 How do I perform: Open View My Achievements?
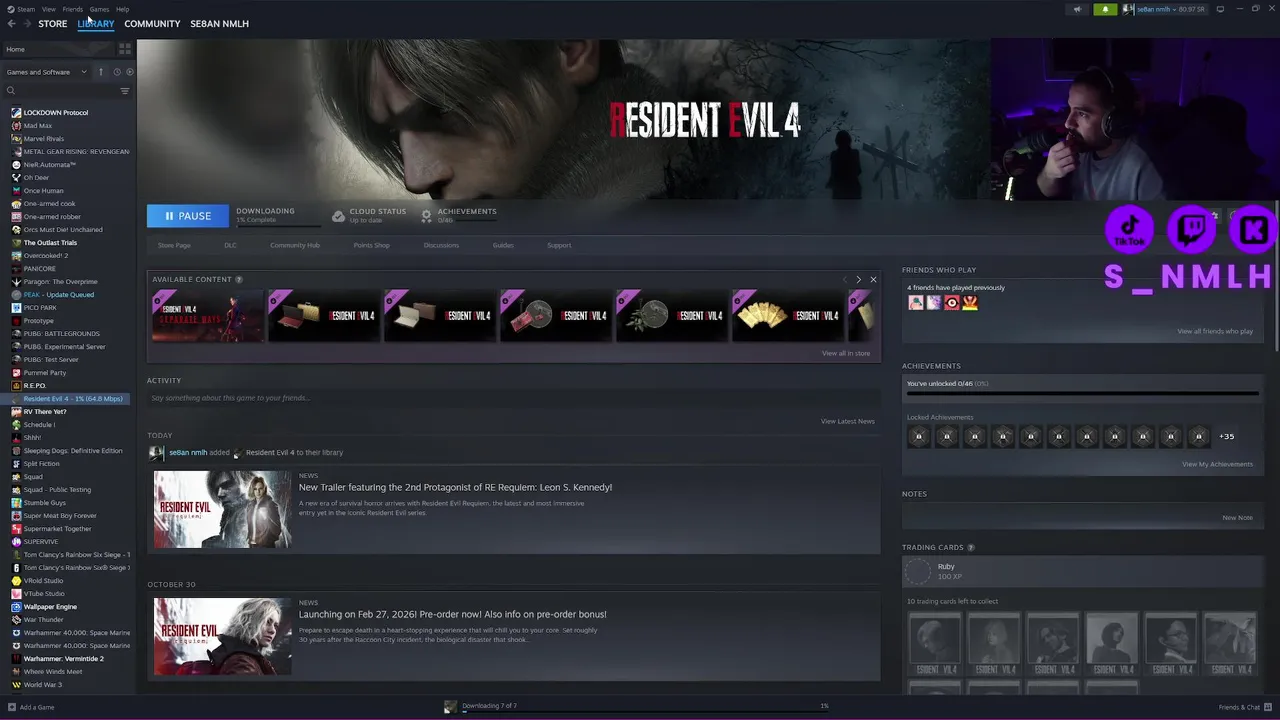1217,464
